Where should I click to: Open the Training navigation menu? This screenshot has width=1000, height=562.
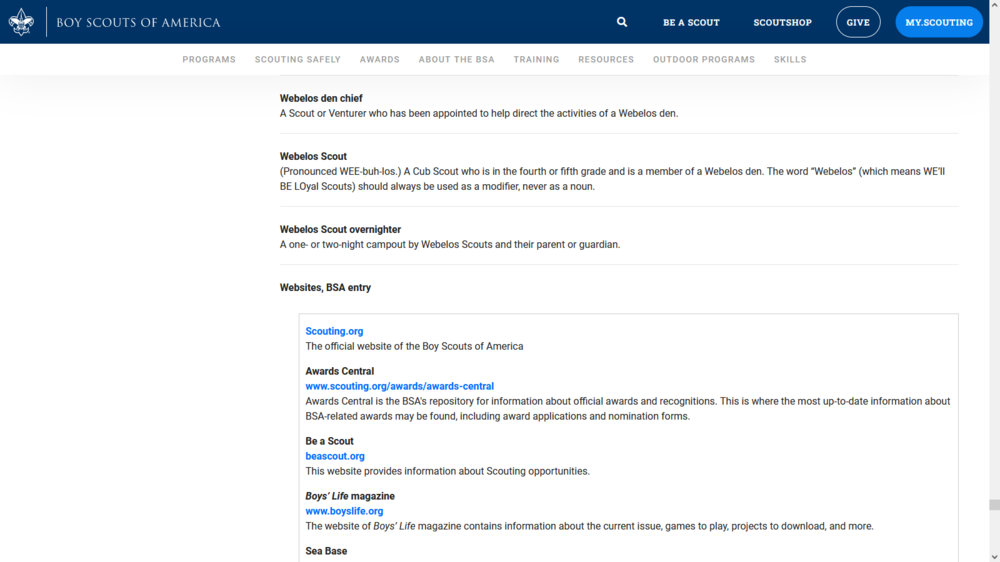pyautogui.click(x=536, y=60)
